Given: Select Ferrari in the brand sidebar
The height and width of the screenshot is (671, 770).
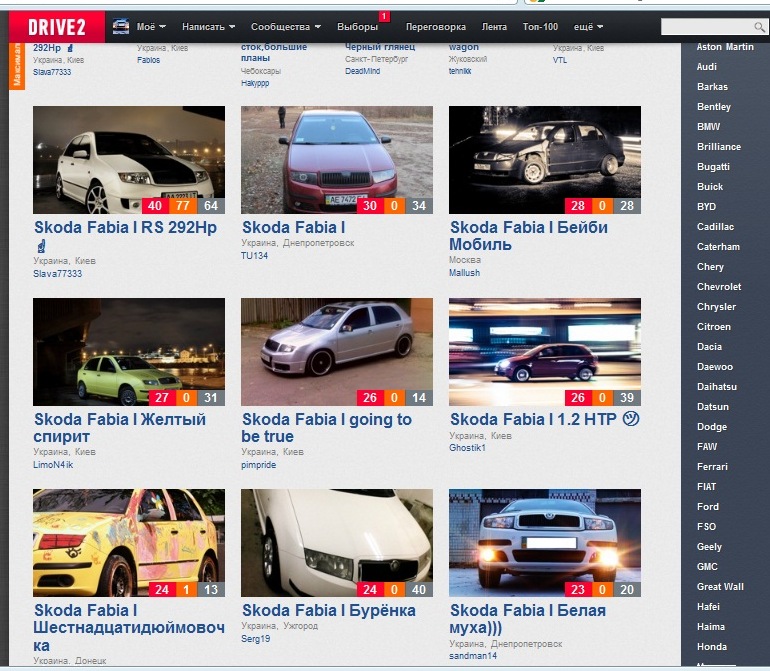Looking at the screenshot, I should (x=712, y=467).
